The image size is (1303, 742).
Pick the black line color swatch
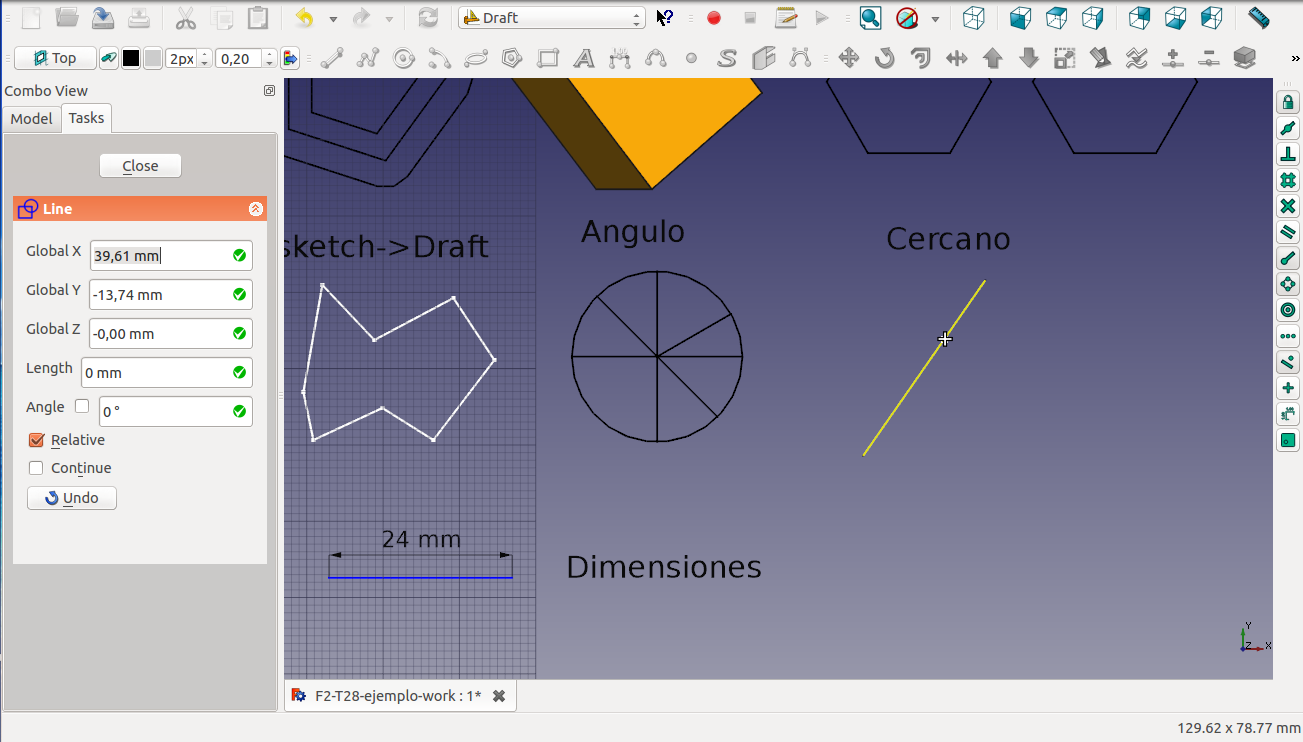(131, 59)
